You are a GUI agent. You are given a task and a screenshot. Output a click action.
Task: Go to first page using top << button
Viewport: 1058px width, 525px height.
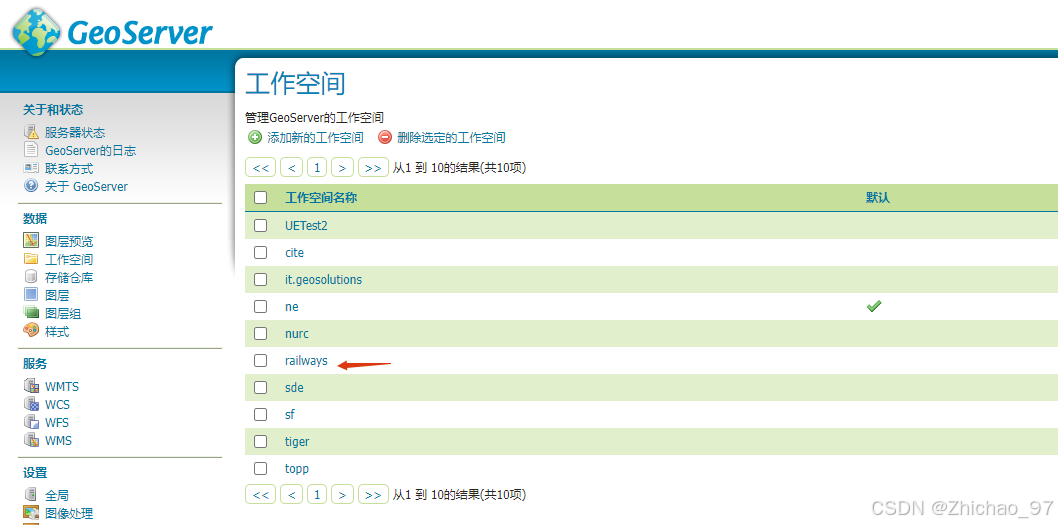point(260,167)
